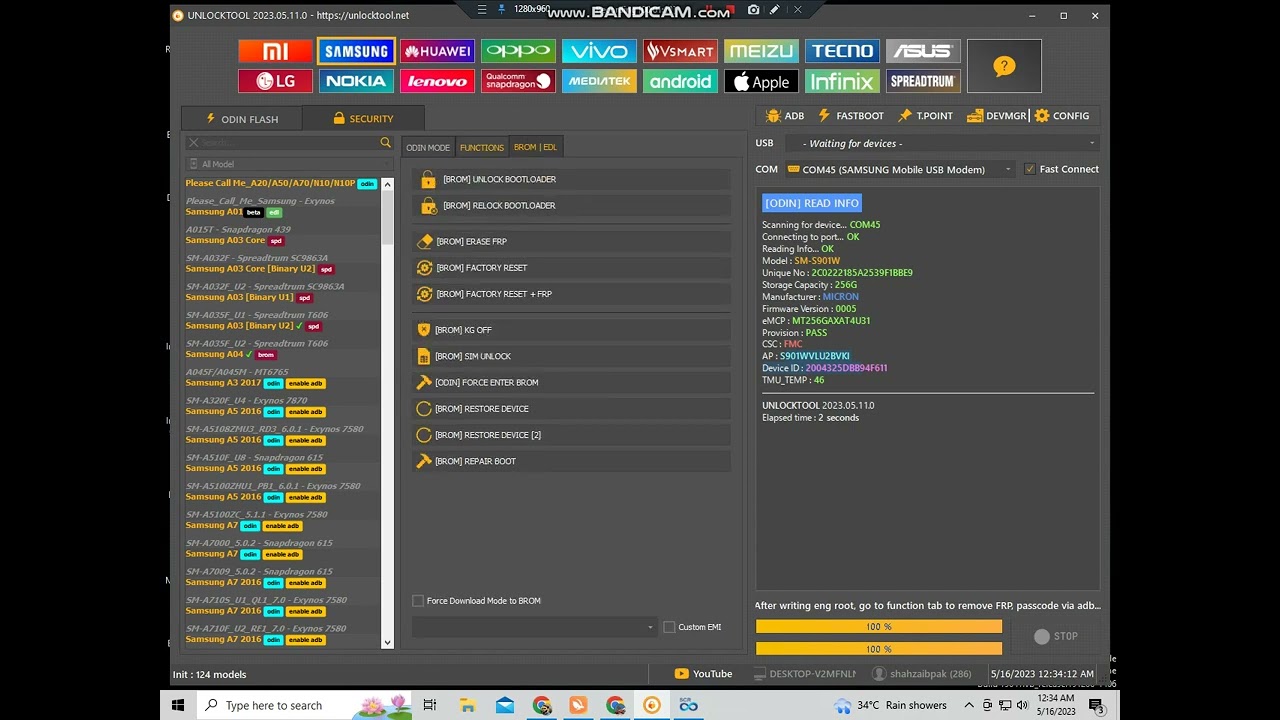The height and width of the screenshot is (720, 1280).
Task: Run BROM Repair Boot
Action: click(571, 461)
